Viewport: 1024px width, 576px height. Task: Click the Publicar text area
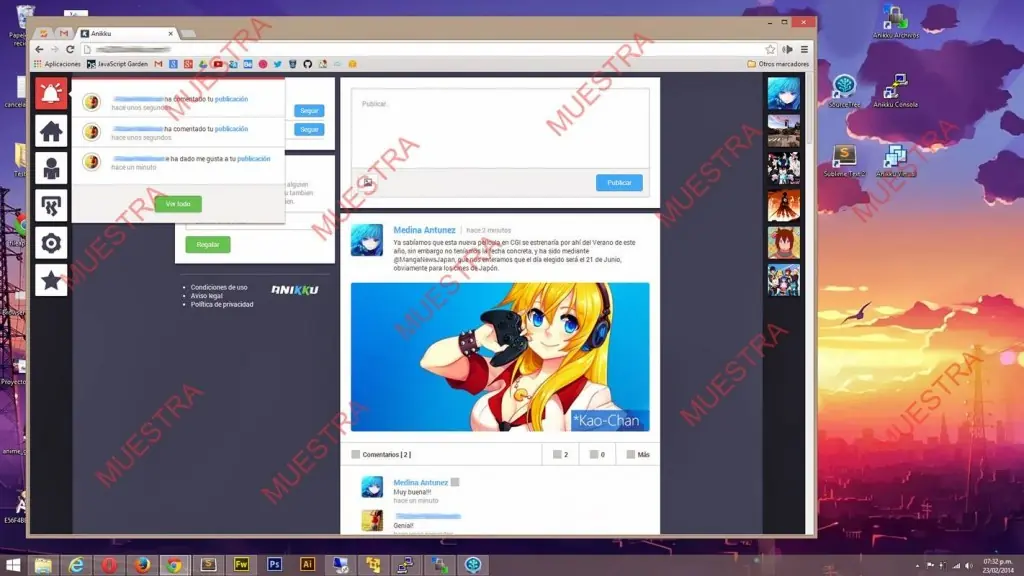(x=500, y=129)
